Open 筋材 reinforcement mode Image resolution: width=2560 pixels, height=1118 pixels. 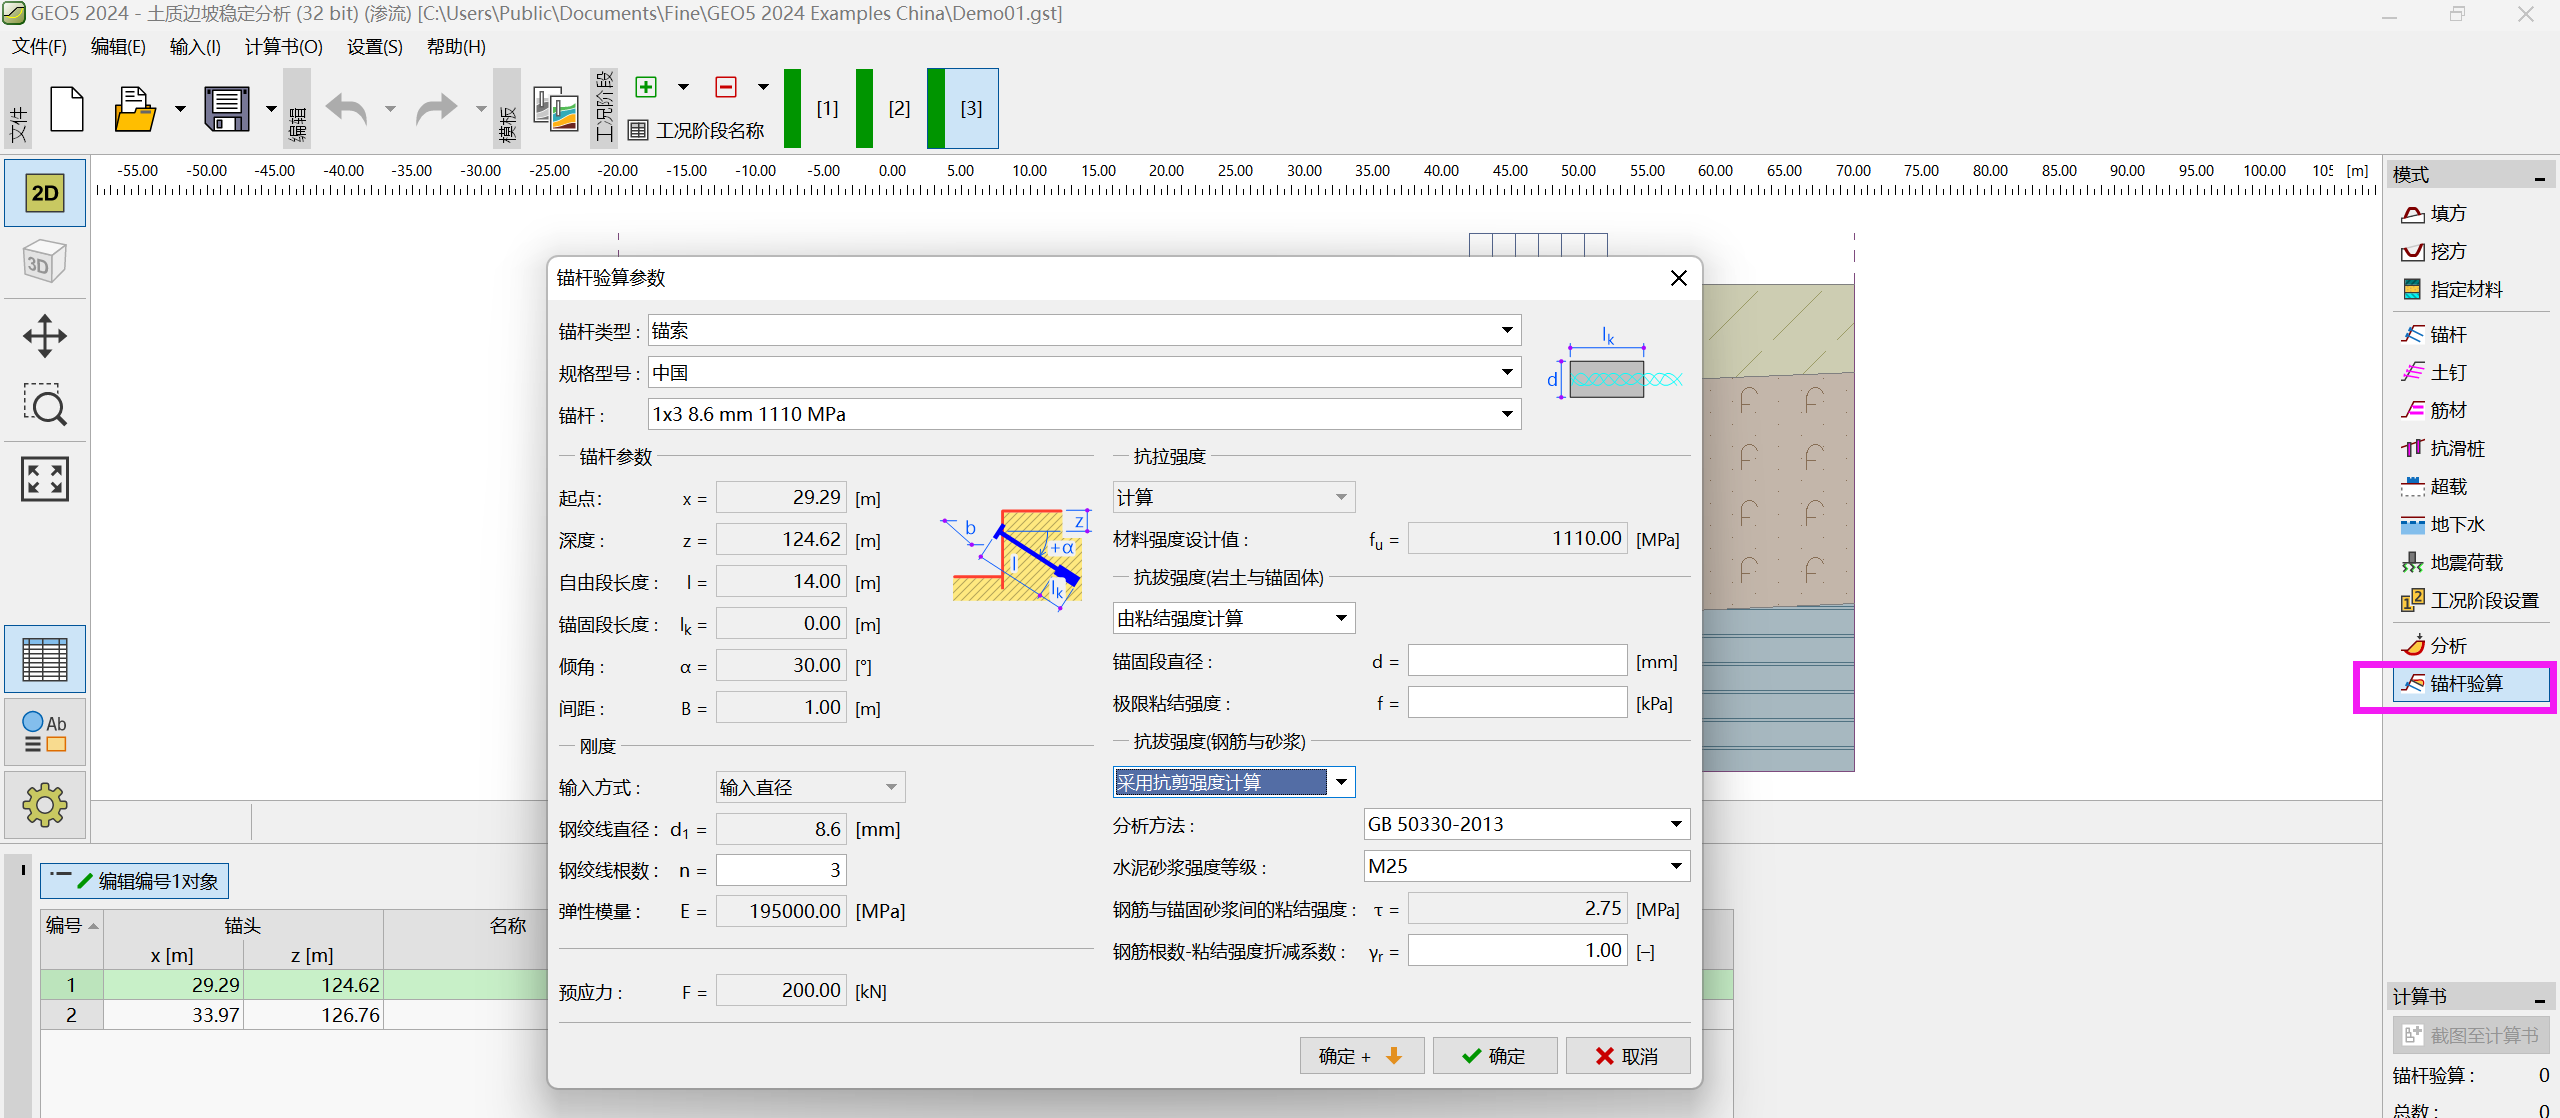[2434, 410]
